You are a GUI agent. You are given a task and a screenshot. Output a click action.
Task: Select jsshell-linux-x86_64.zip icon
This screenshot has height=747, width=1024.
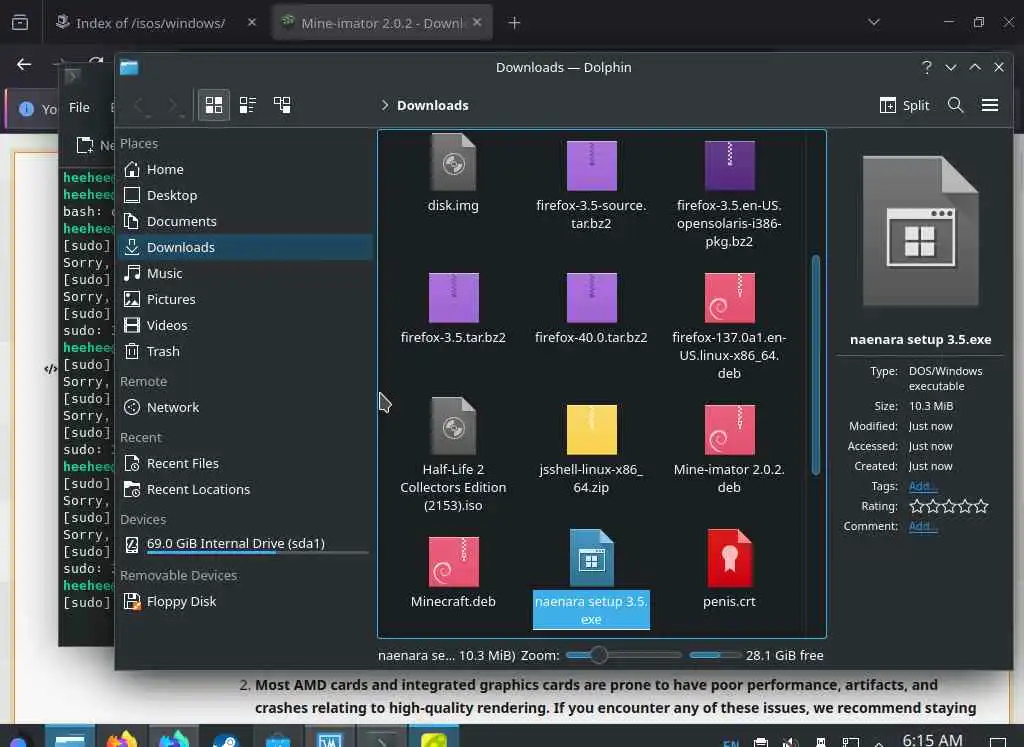pyautogui.click(x=591, y=430)
